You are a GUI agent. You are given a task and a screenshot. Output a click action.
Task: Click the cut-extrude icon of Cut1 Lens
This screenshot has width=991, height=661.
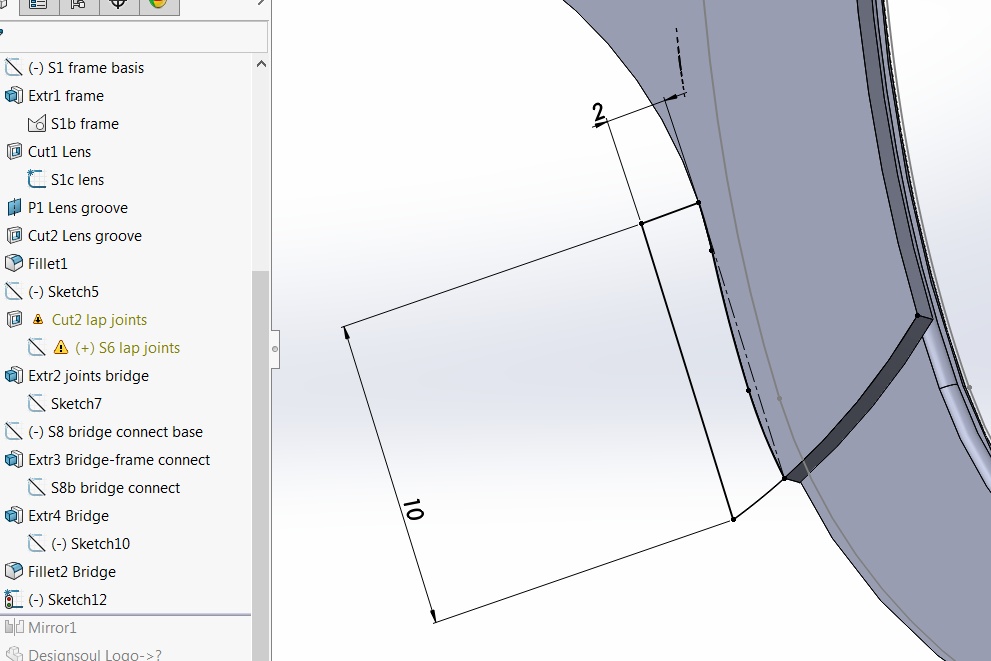tap(13, 152)
